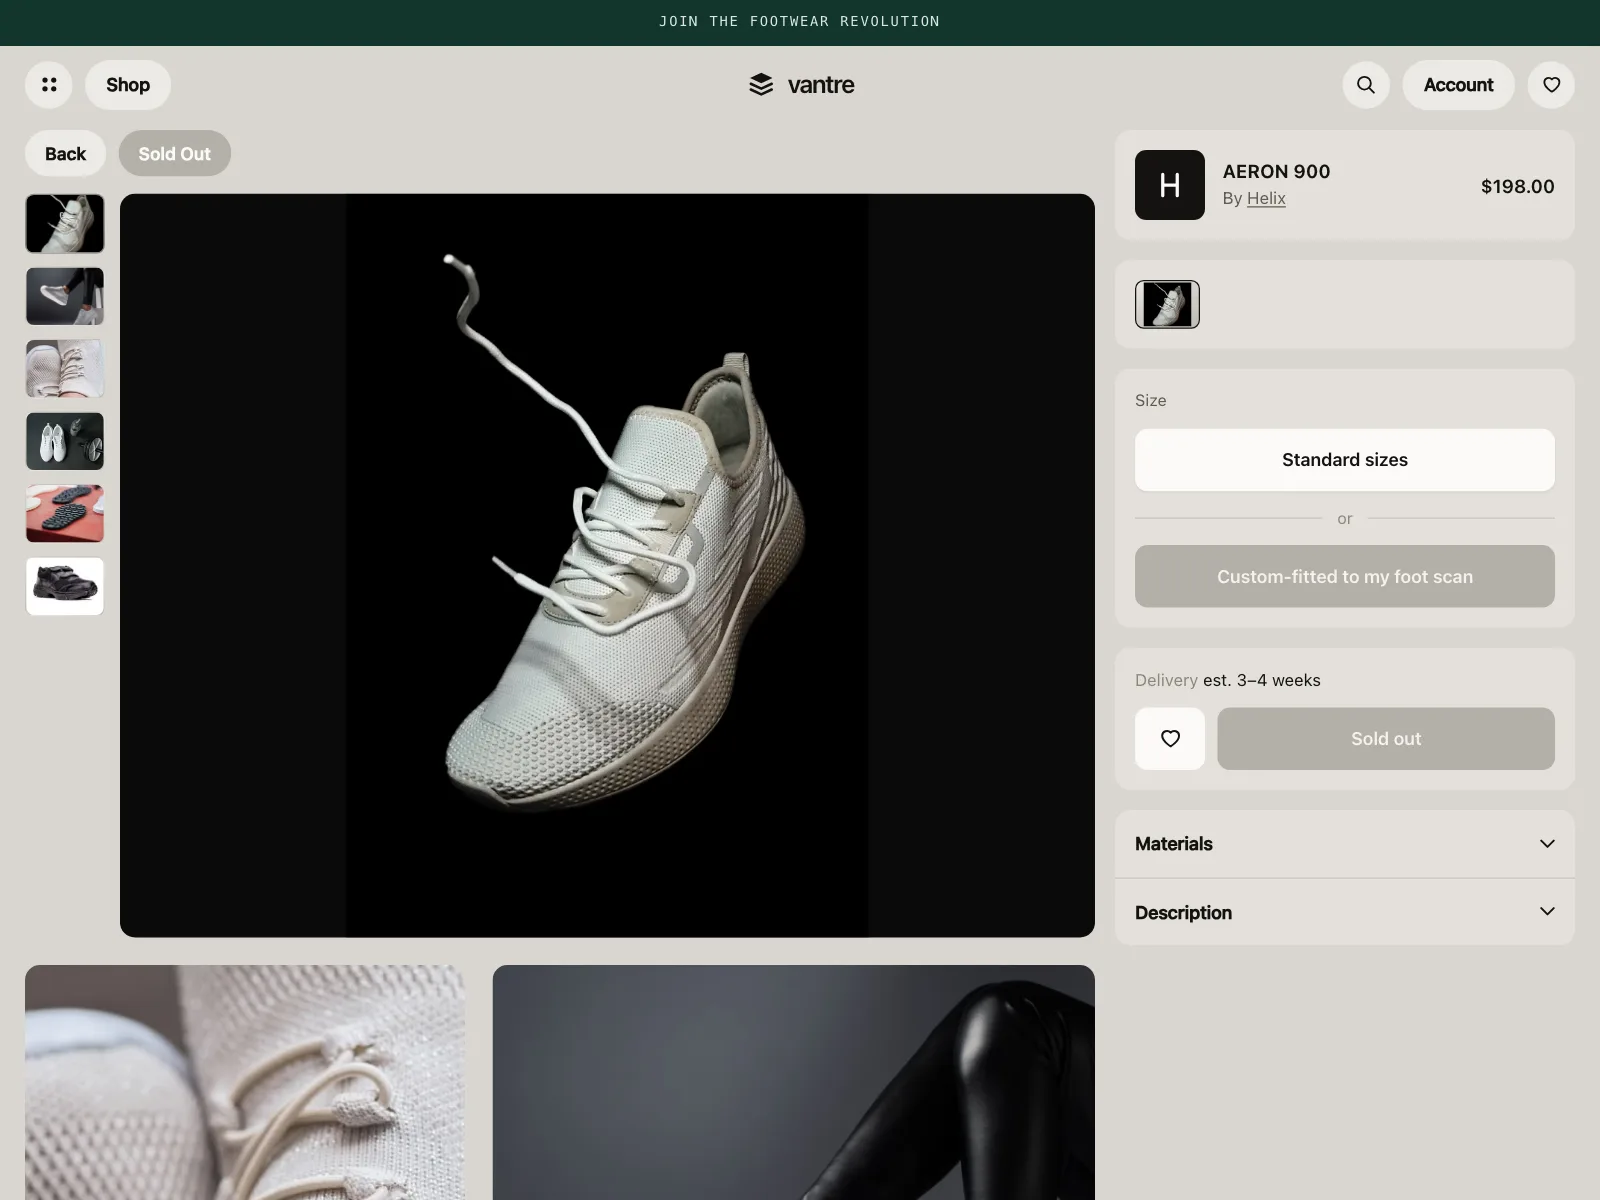This screenshot has width=1600, height=1200.
Task: Open the Account menu
Action: (1458, 85)
